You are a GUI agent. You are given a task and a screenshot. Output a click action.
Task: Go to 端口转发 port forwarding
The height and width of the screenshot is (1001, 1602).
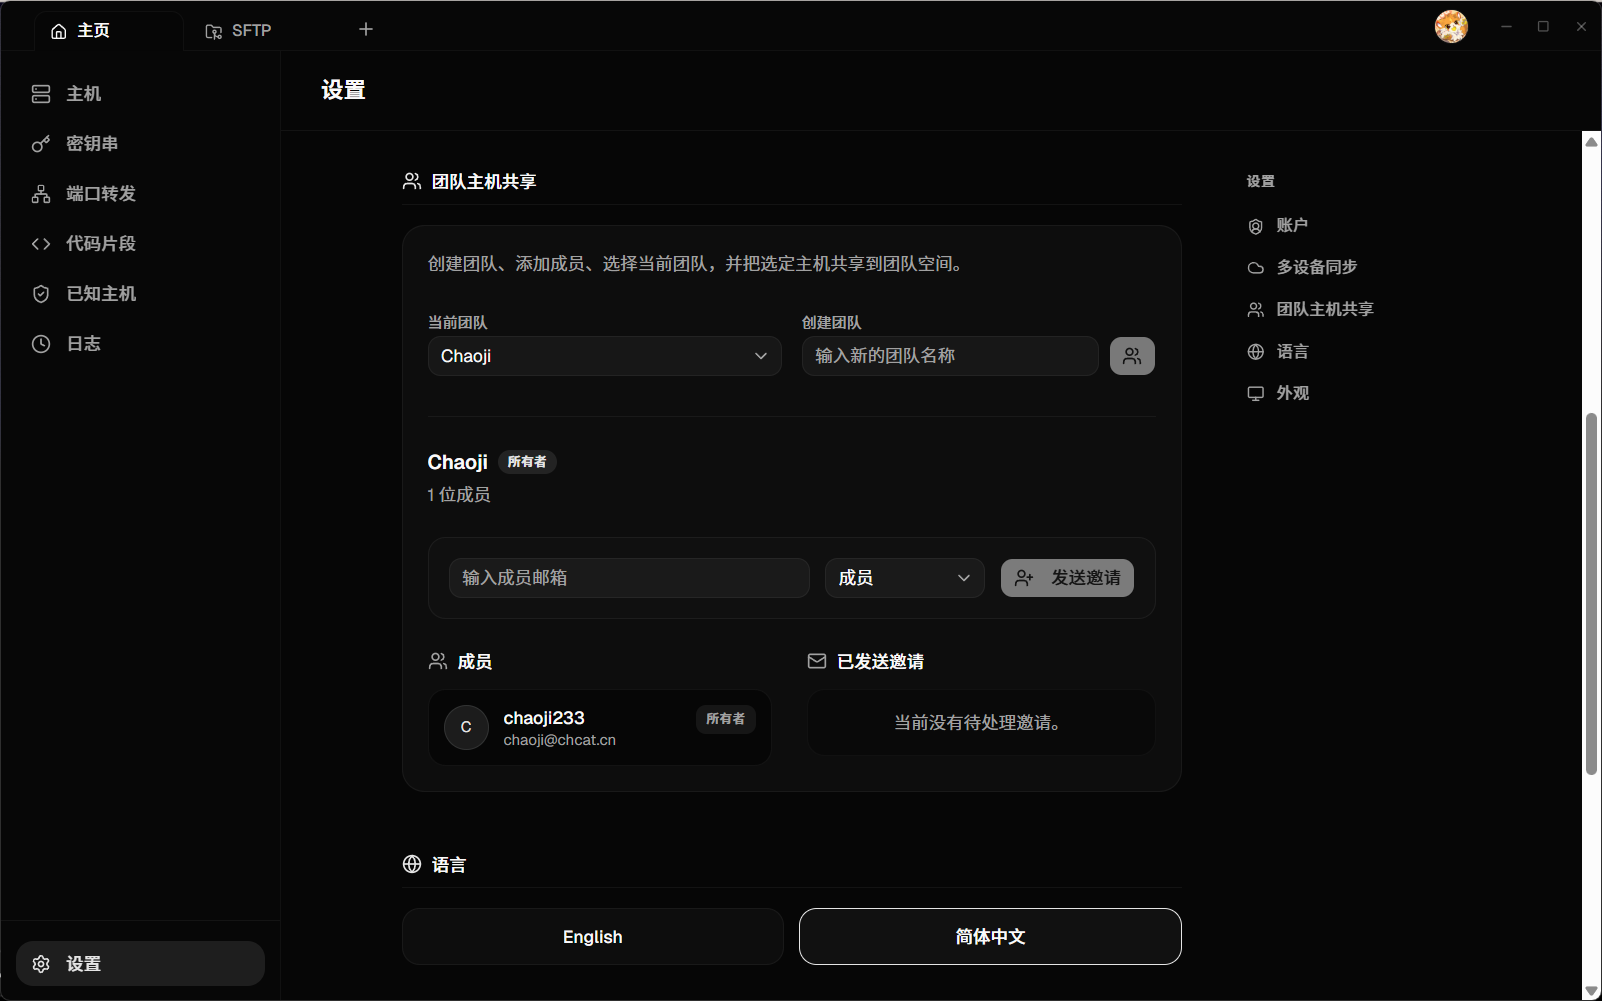tap(140, 194)
